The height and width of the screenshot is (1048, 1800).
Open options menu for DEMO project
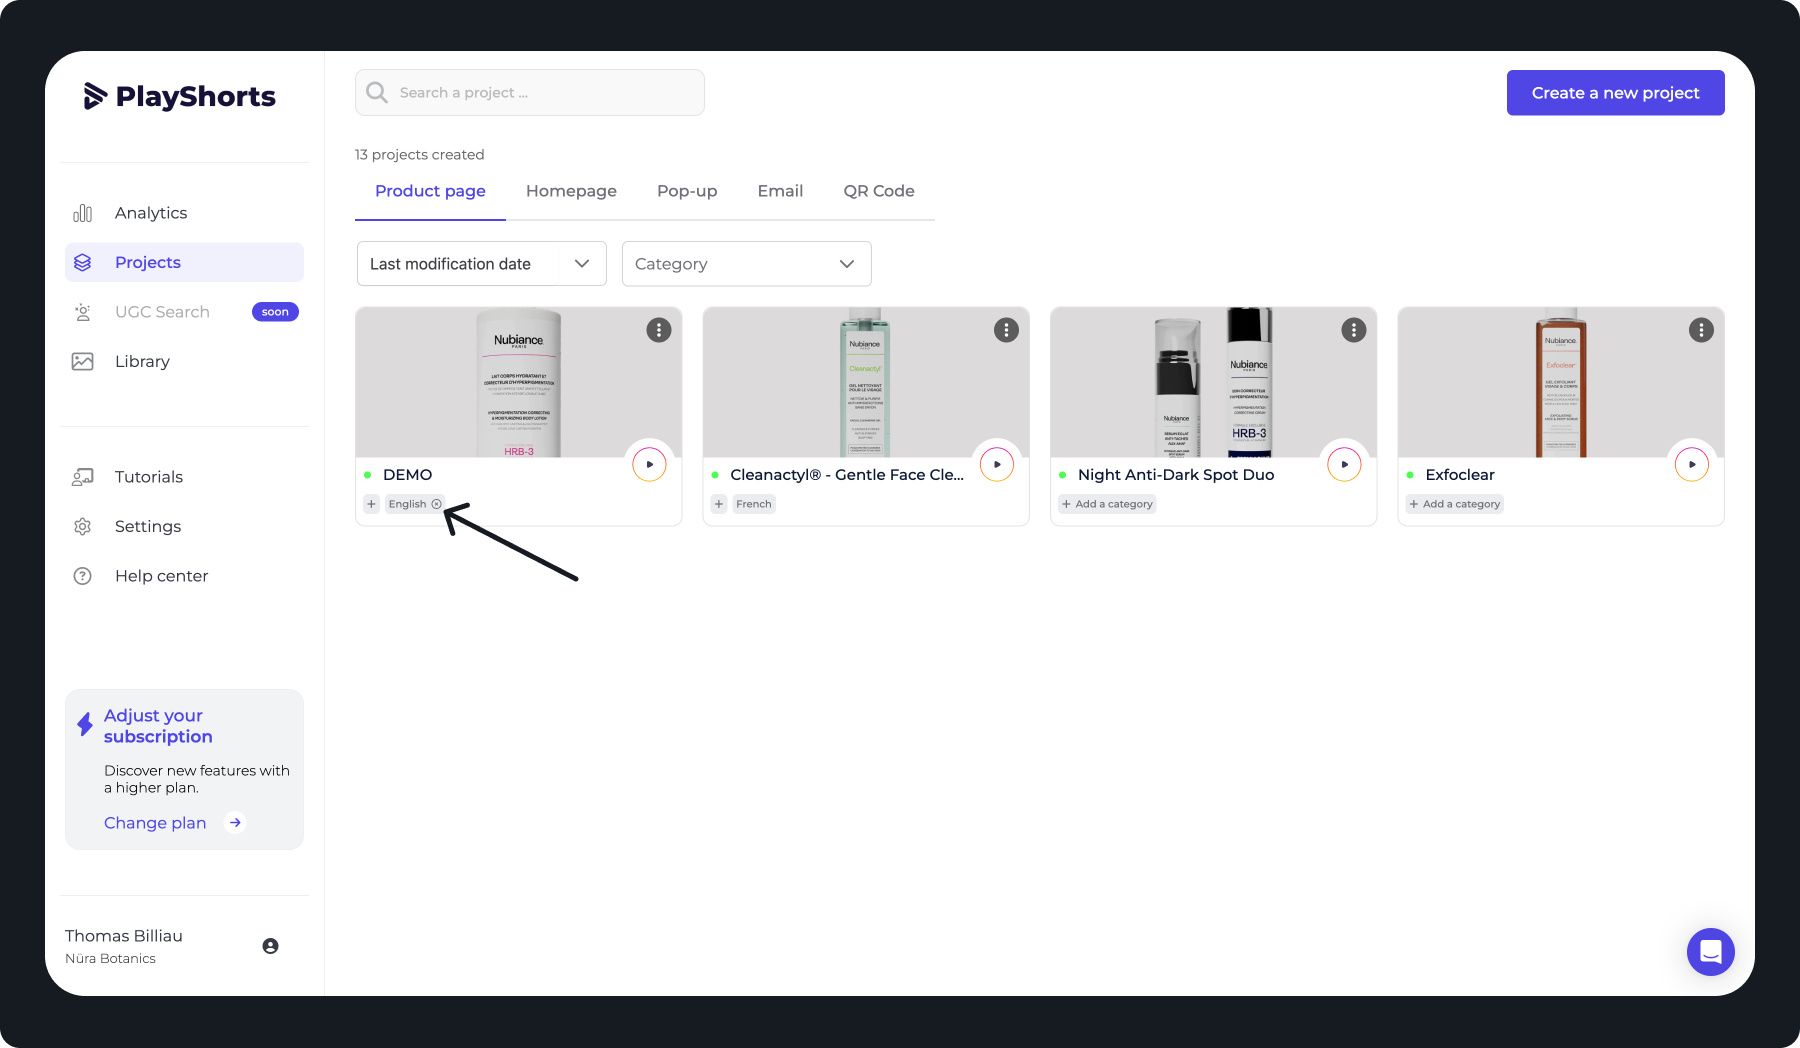659,330
